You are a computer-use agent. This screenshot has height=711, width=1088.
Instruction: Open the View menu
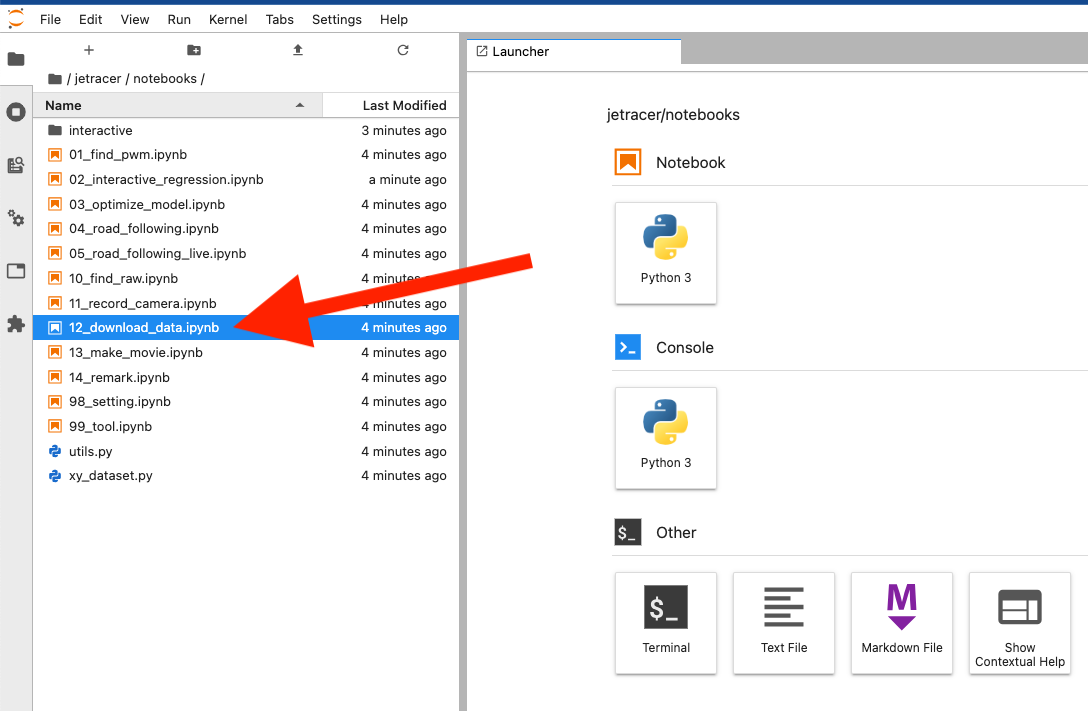pos(135,19)
